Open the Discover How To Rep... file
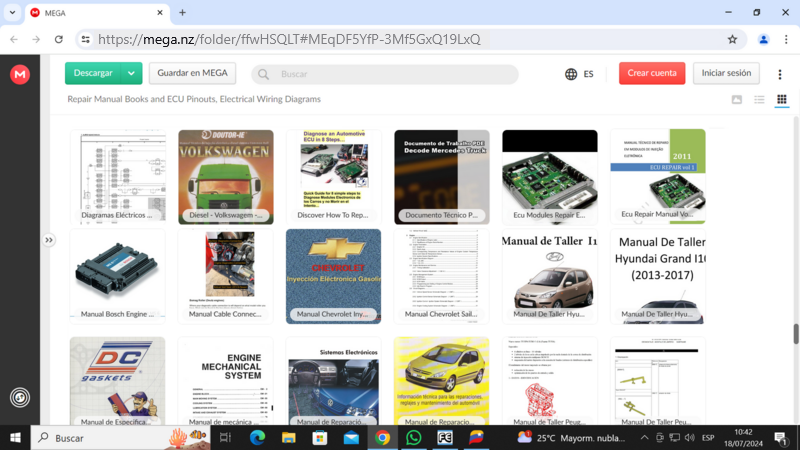This screenshot has width=800, height=450. click(x=334, y=177)
